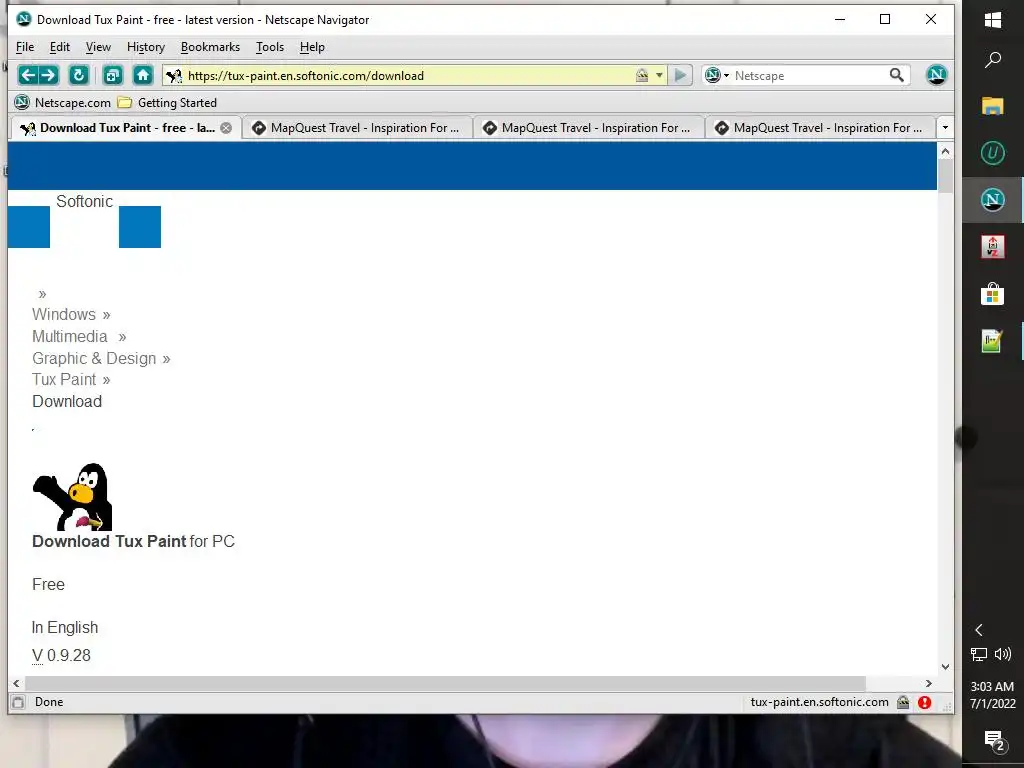Show hidden system tray icons chevron
This screenshot has width=1024, height=768.
(978, 630)
